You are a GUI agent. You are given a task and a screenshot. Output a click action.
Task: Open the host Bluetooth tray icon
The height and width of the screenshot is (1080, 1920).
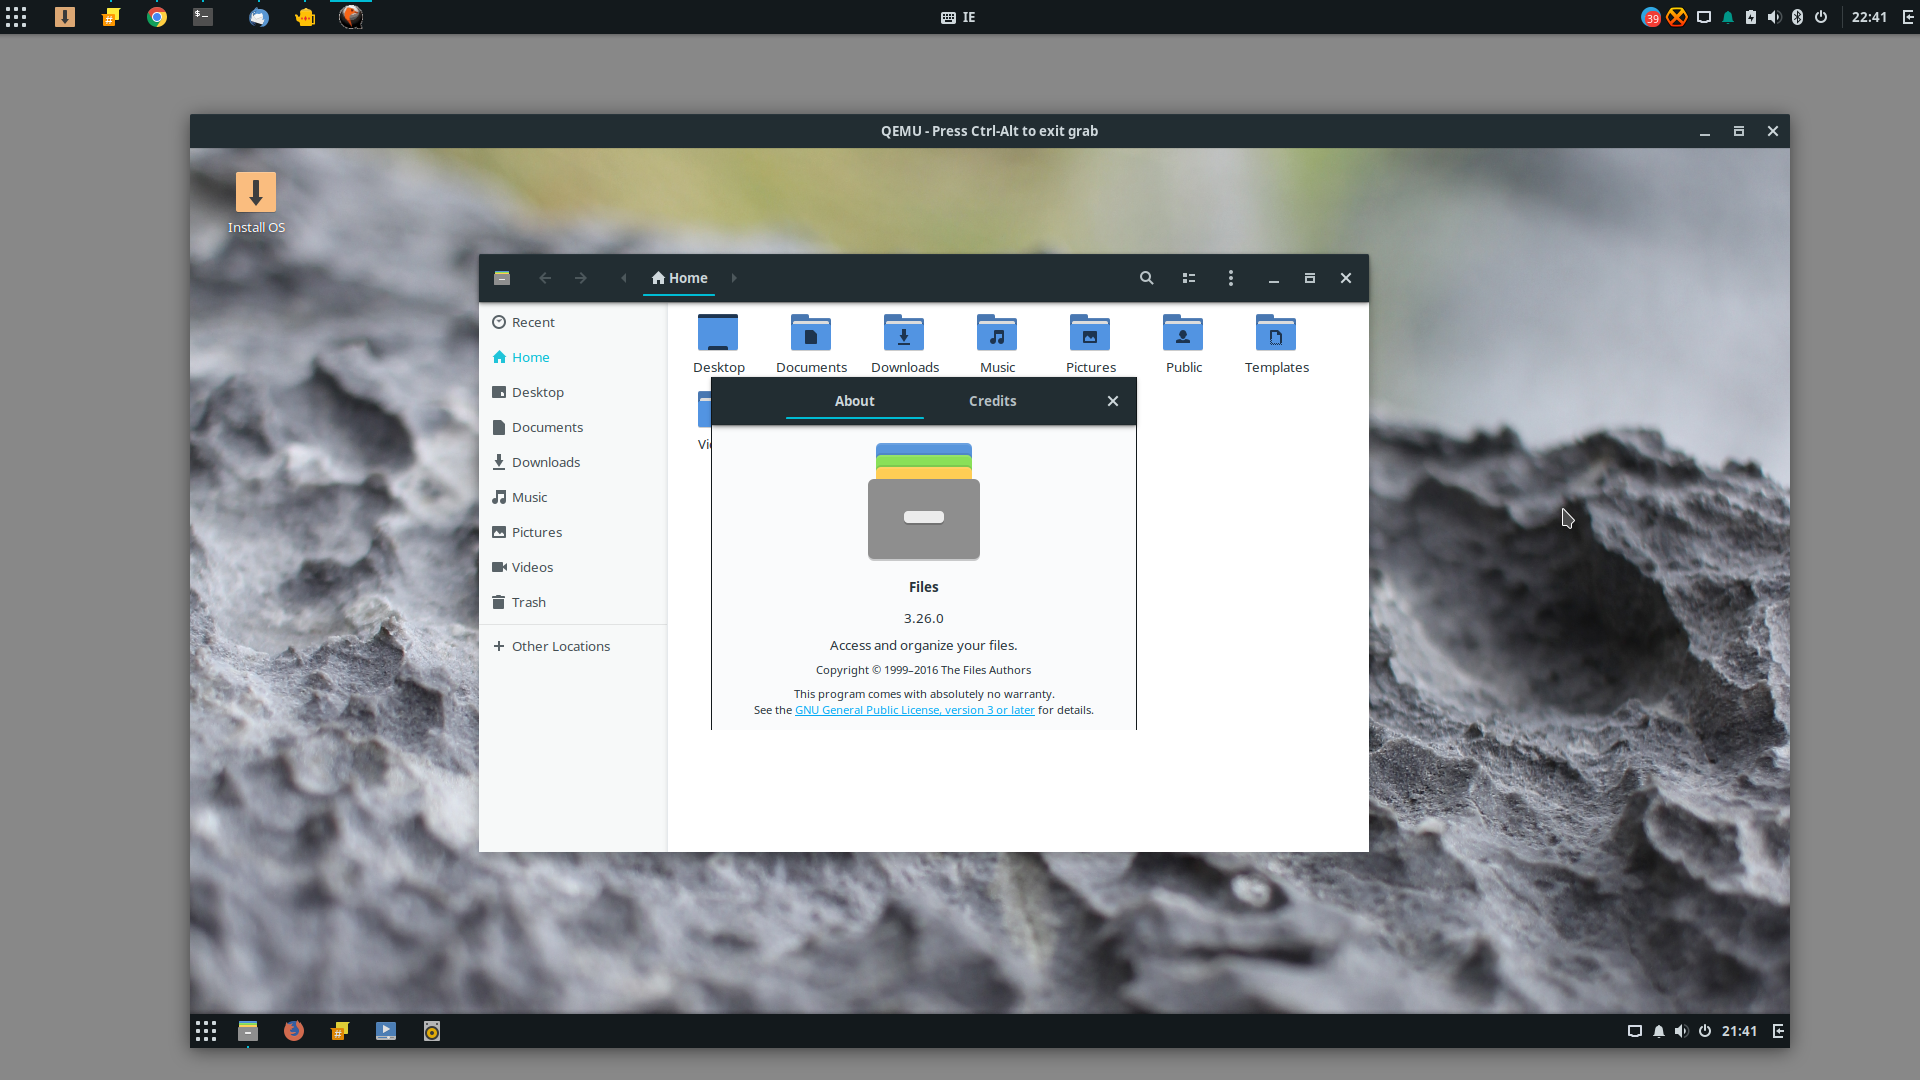point(1797,17)
